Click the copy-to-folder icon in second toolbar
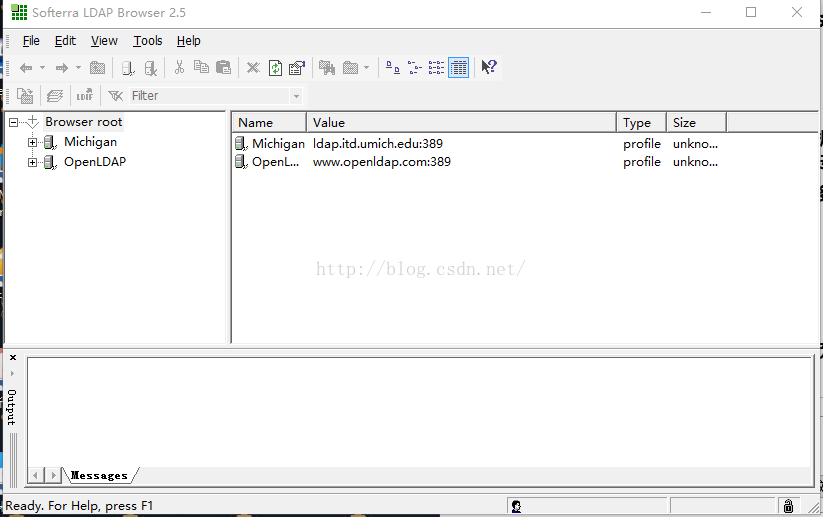This screenshot has width=823, height=517. point(25,96)
